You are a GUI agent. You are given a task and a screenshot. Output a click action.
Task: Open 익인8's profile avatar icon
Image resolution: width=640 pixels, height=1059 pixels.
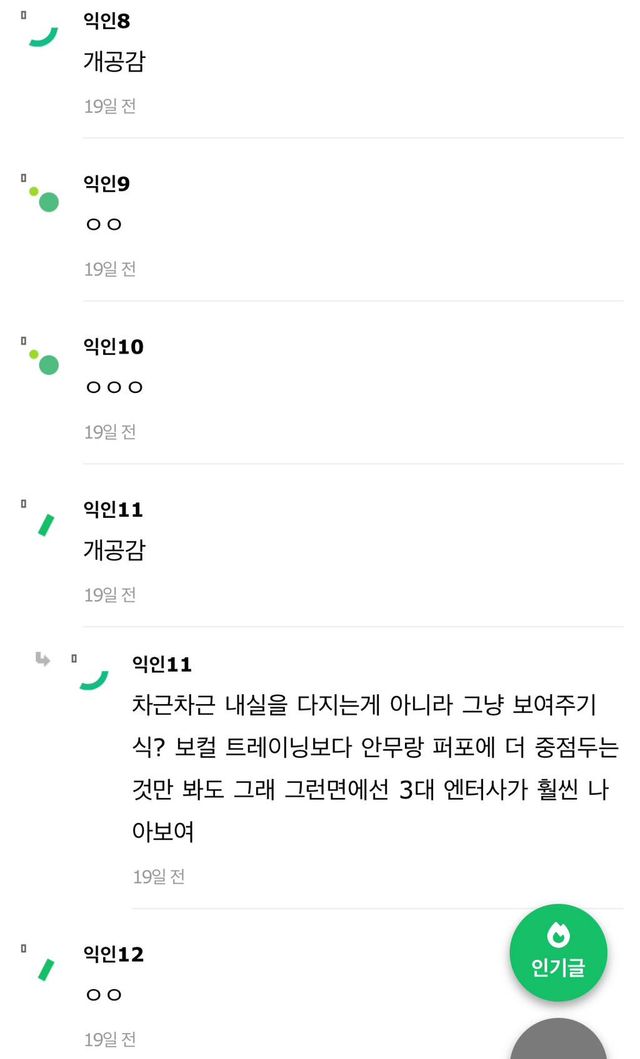pos(43,36)
